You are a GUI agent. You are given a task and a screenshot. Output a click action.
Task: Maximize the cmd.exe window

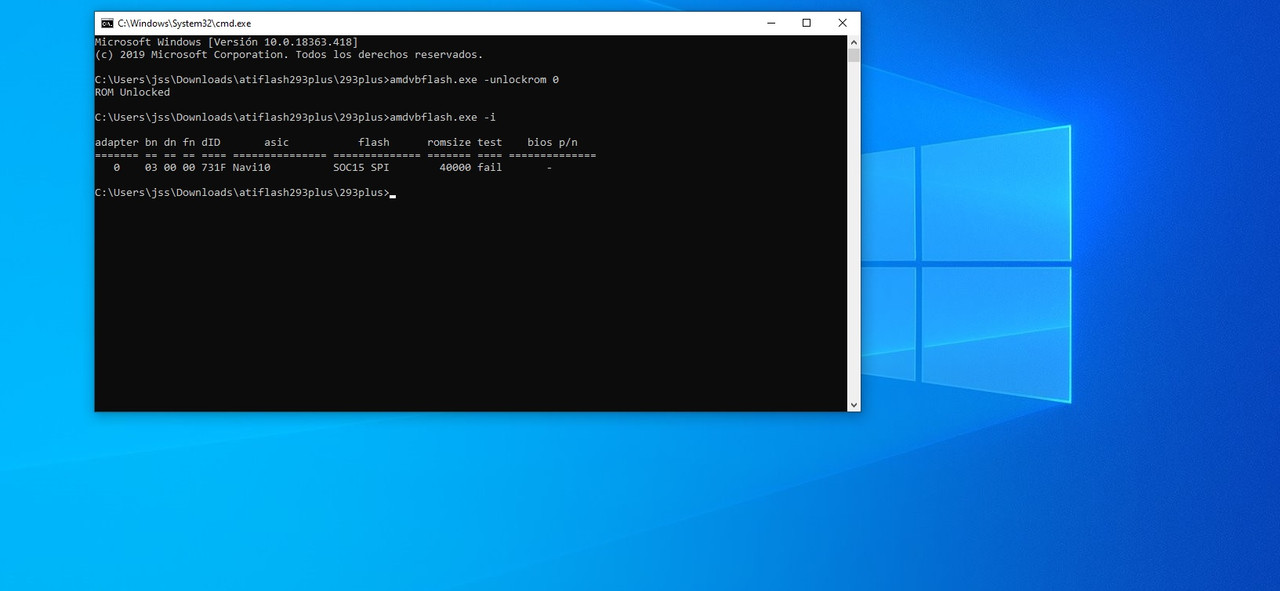(806, 23)
